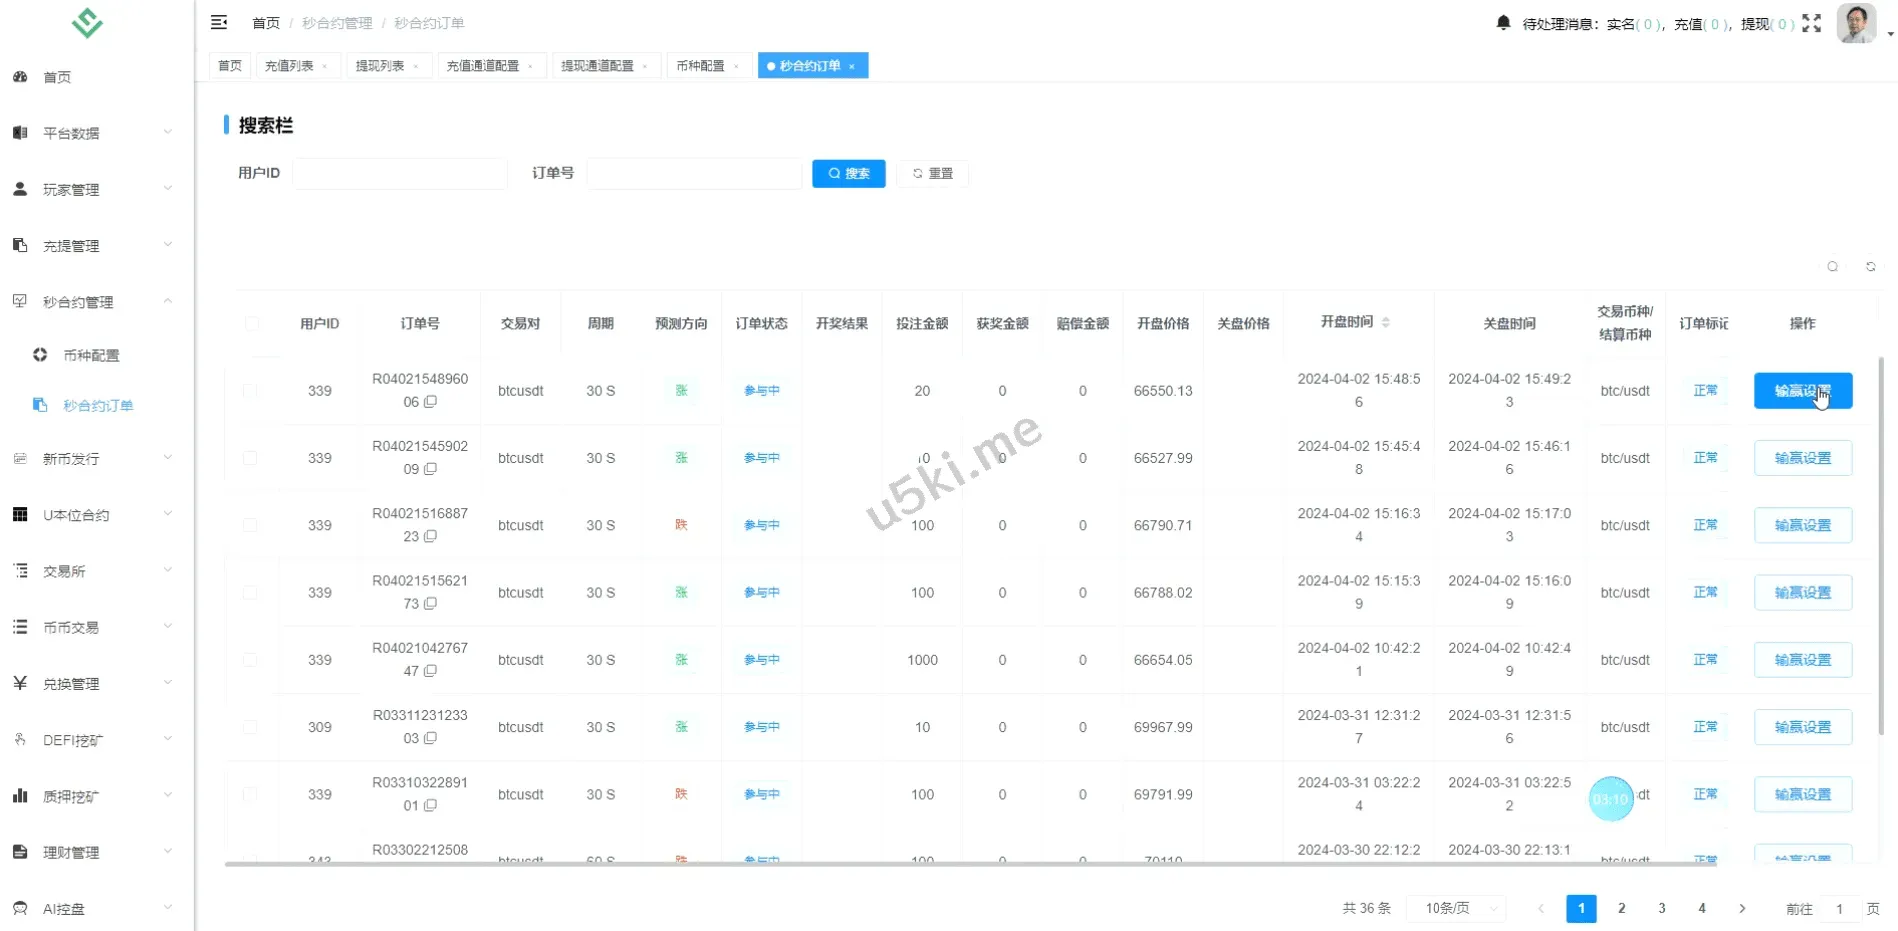Click the 用户ID input field

[x=400, y=173]
